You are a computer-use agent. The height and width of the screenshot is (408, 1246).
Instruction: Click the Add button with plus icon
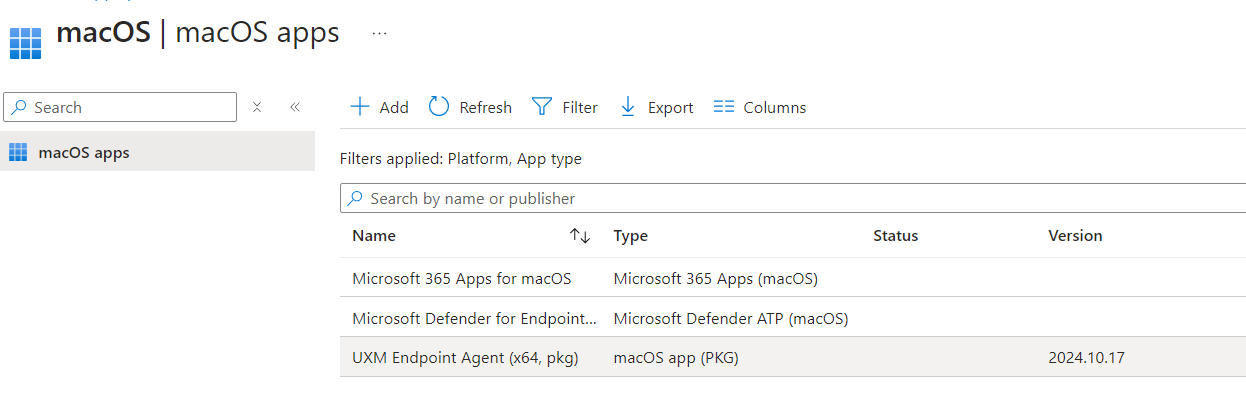[x=379, y=107]
